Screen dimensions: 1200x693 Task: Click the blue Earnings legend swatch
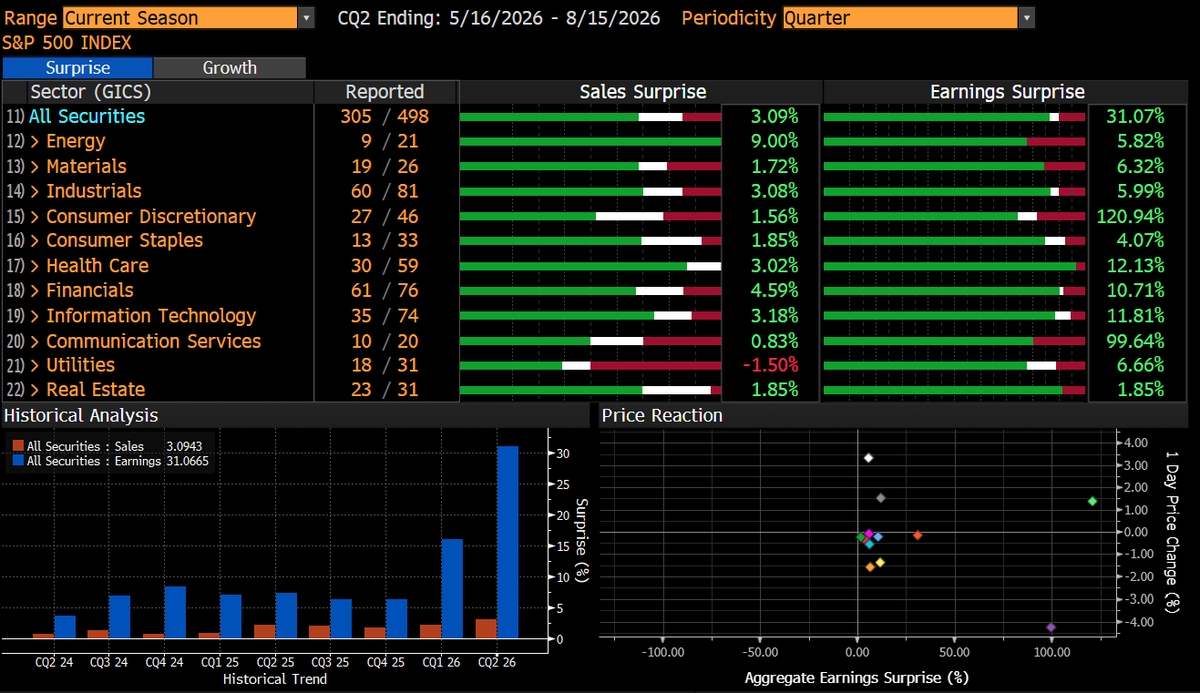(17, 461)
